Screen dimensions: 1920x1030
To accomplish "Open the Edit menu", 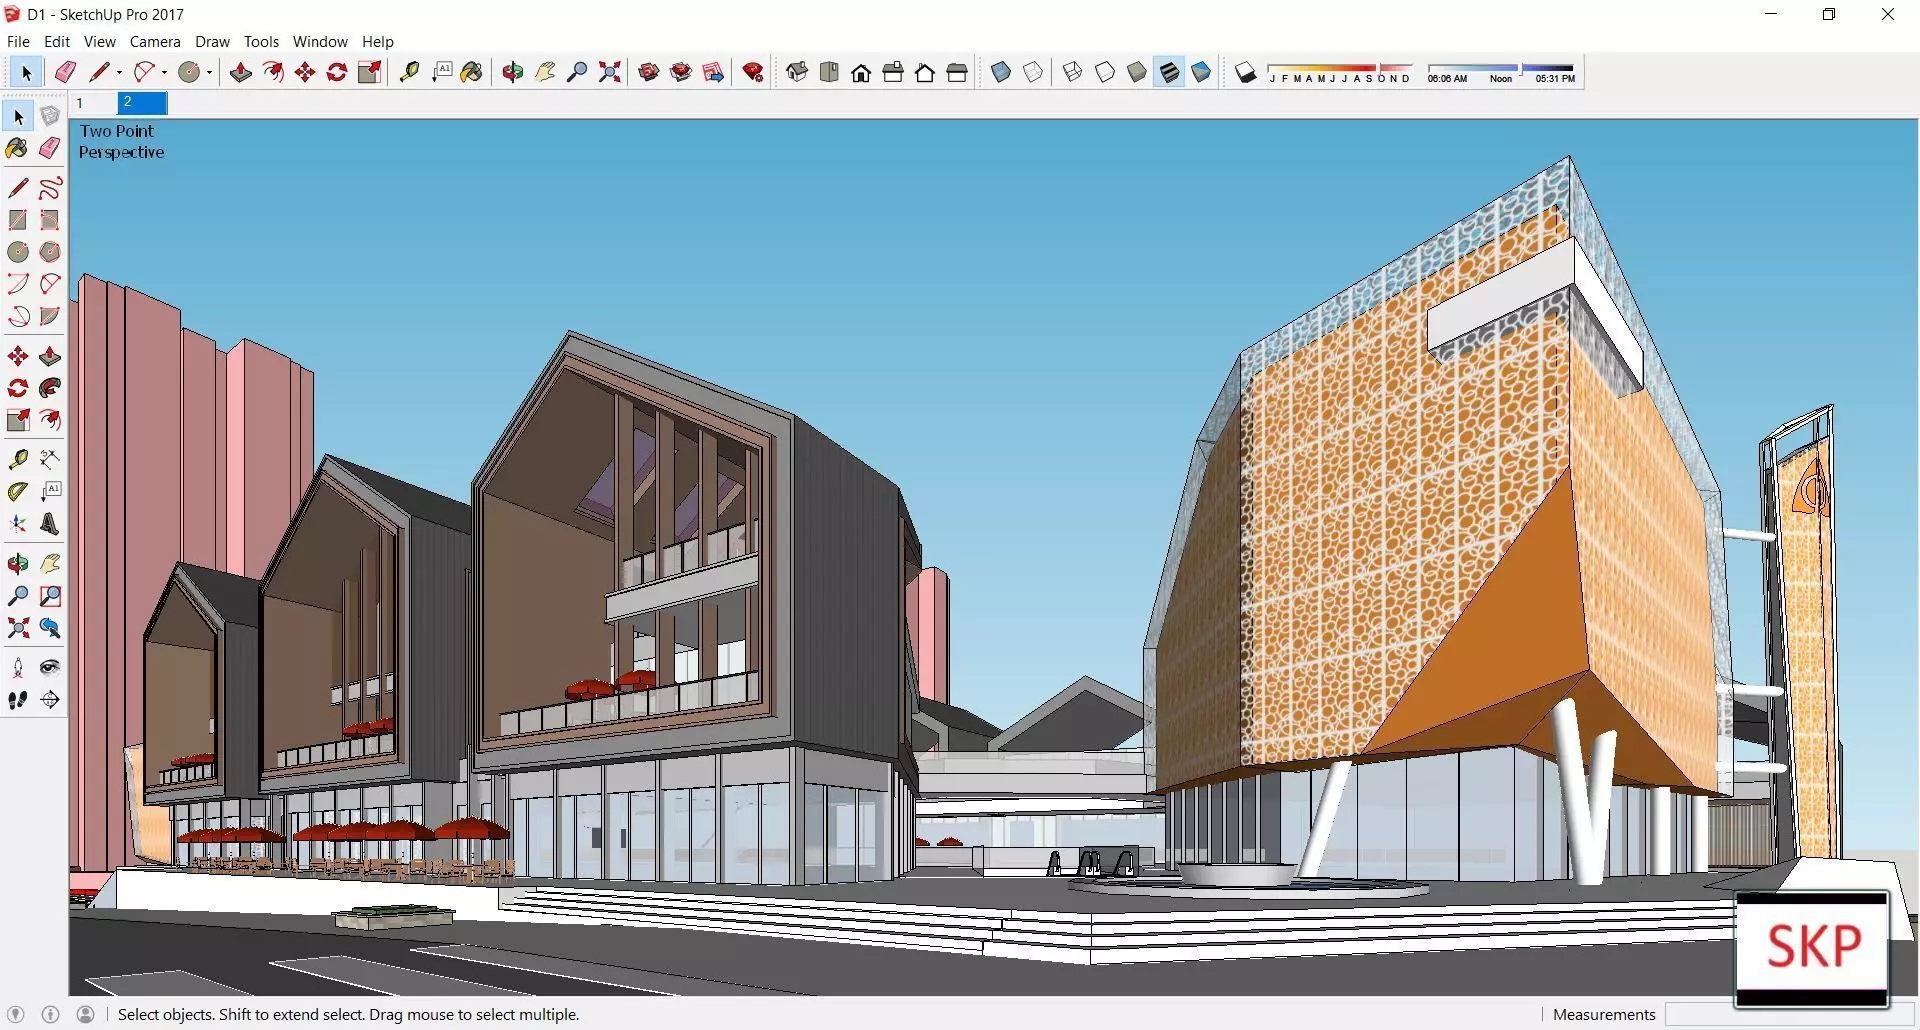I will (57, 41).
